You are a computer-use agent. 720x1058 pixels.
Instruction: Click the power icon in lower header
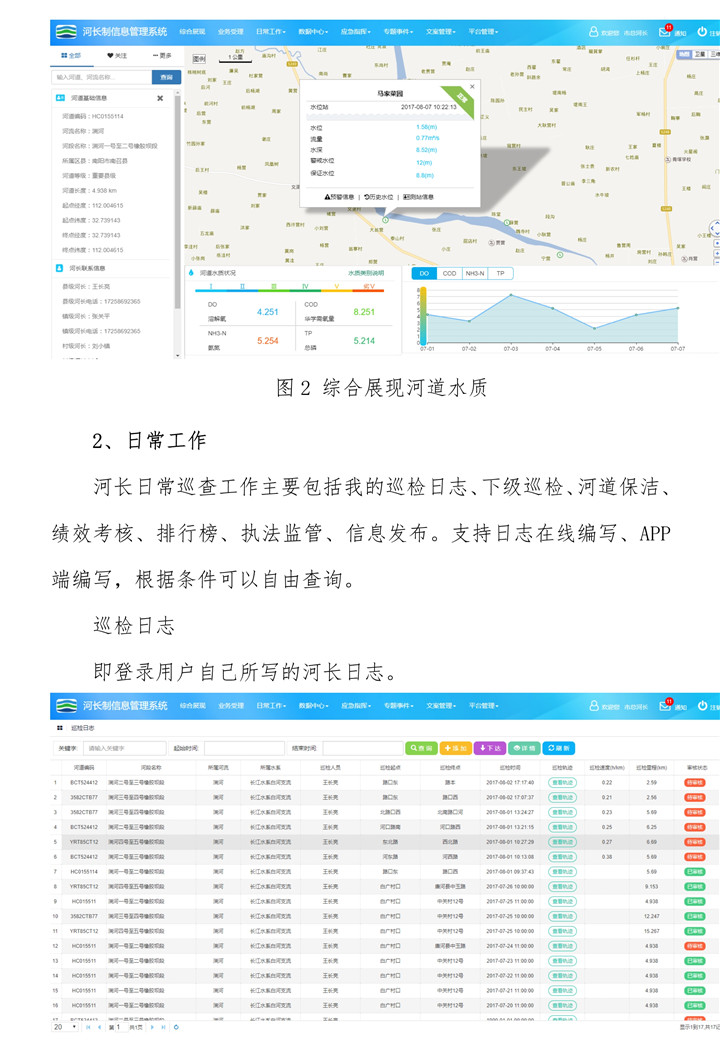click(702, 705)
